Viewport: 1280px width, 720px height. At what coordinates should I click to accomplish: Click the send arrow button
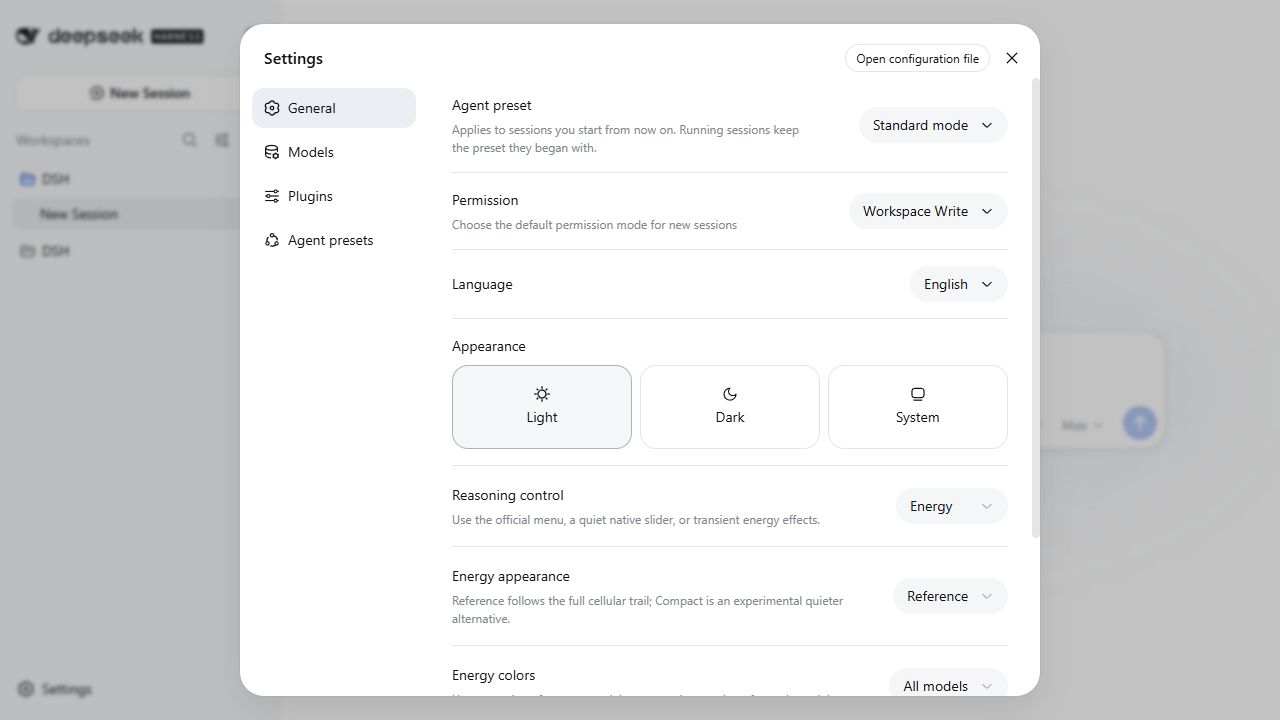[x=1139, y=423]
